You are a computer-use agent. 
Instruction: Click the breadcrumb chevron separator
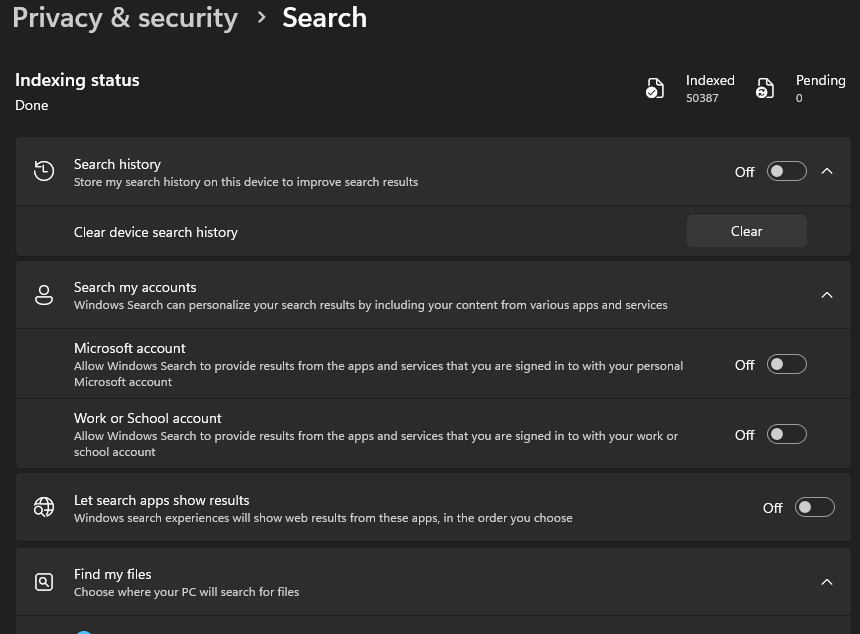[x=261, y=17]
